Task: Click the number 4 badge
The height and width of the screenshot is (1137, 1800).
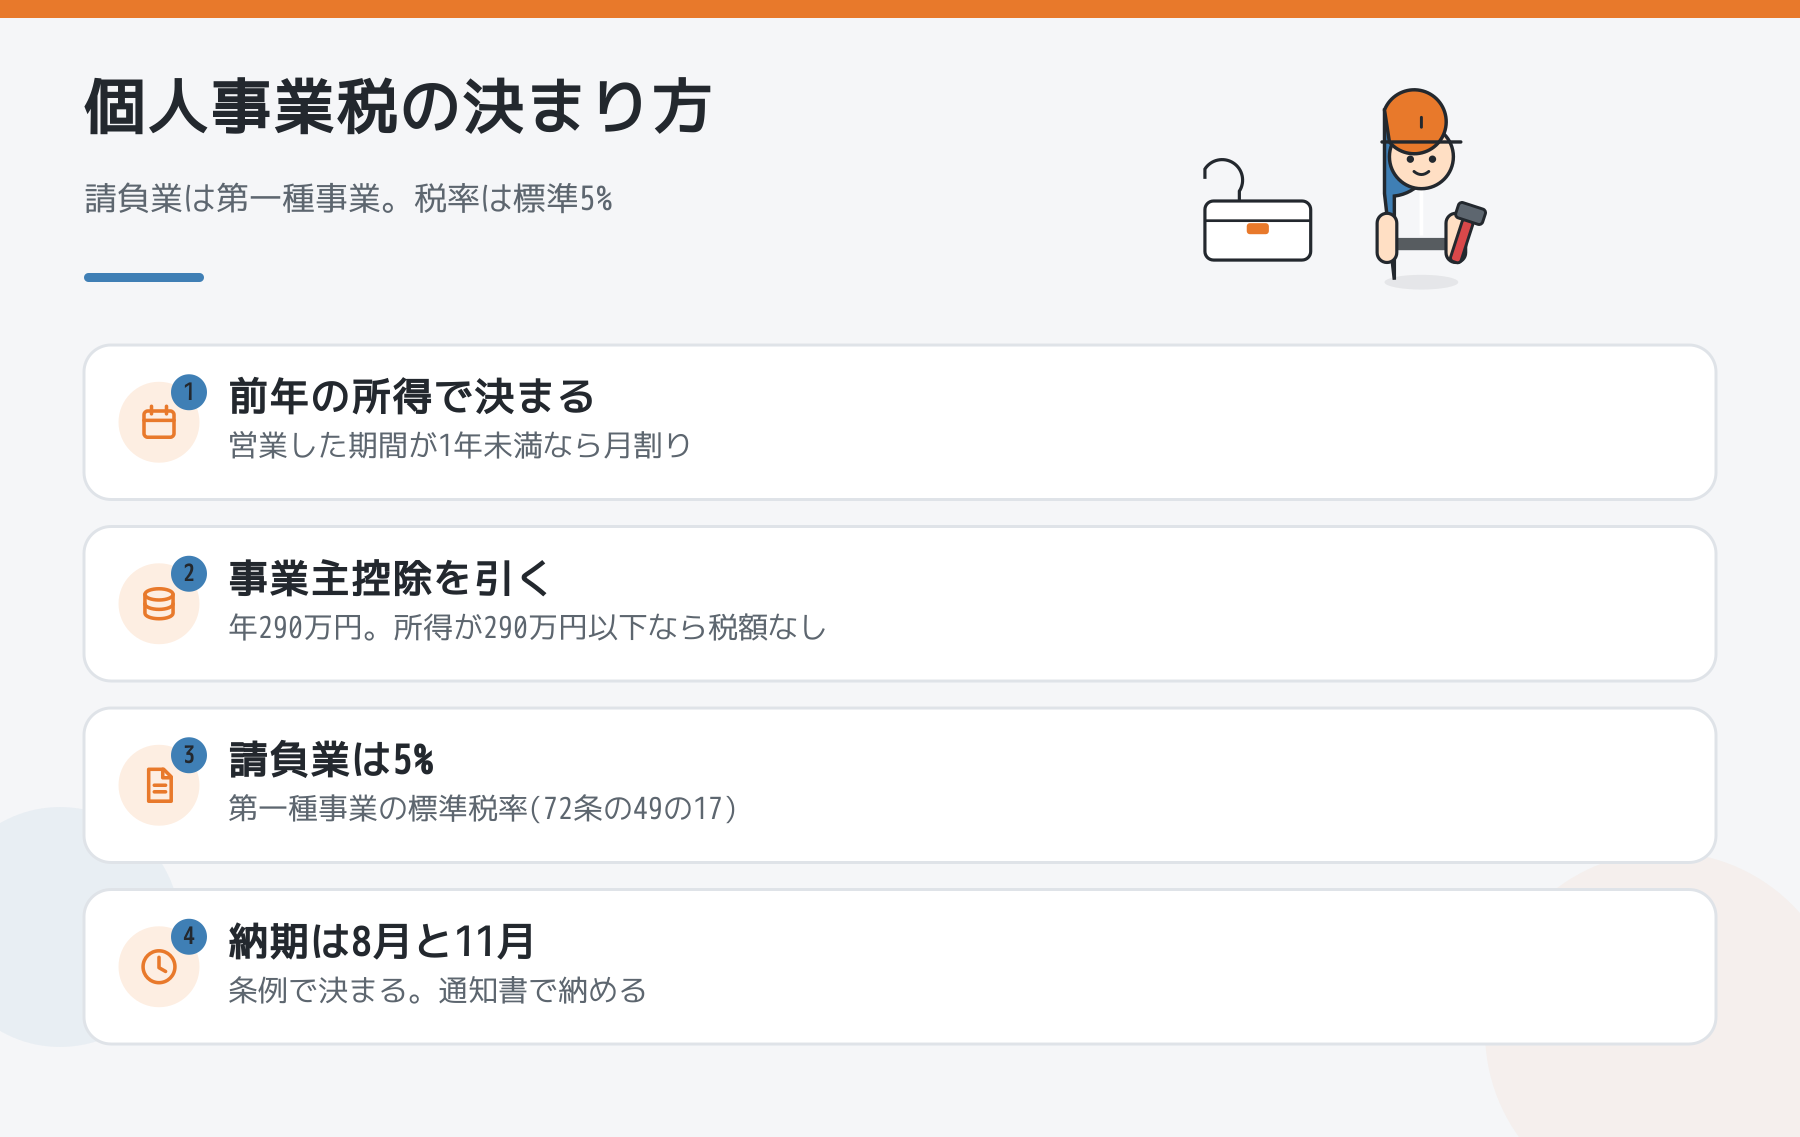Action: click(189, 936)
